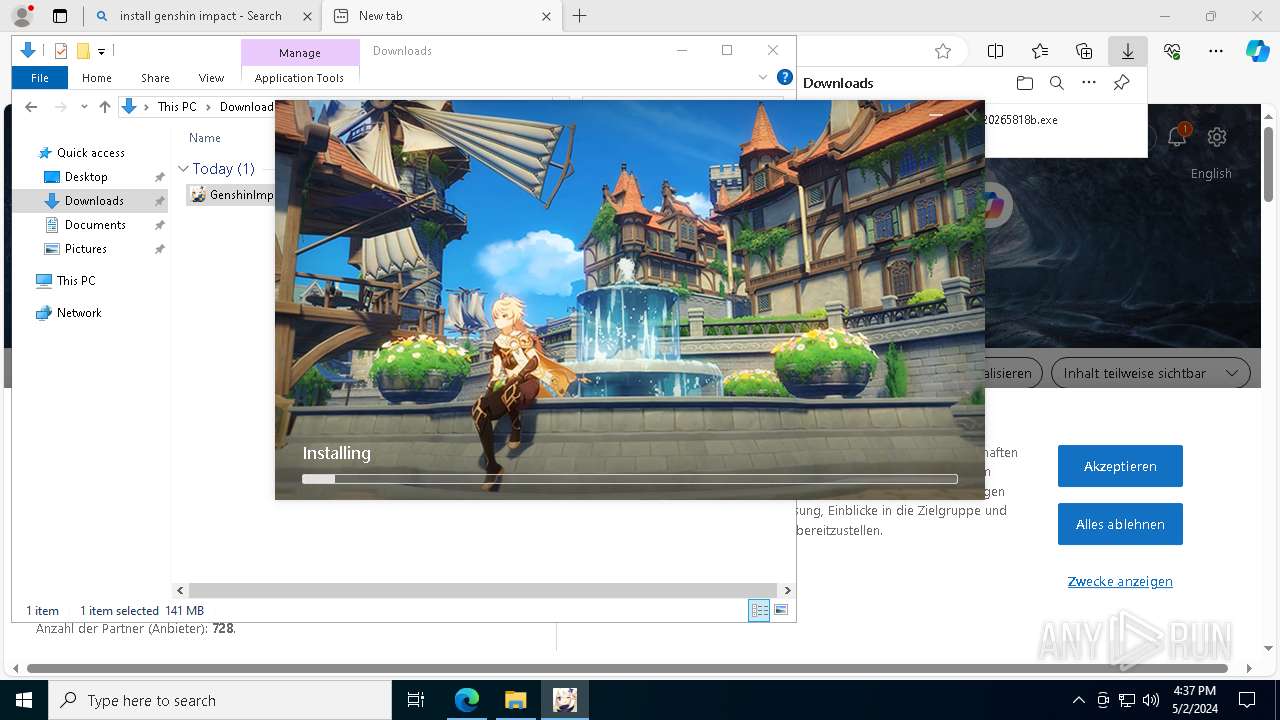
Task: Open Pictures in the navigation pane
Action: coord(86,249)
